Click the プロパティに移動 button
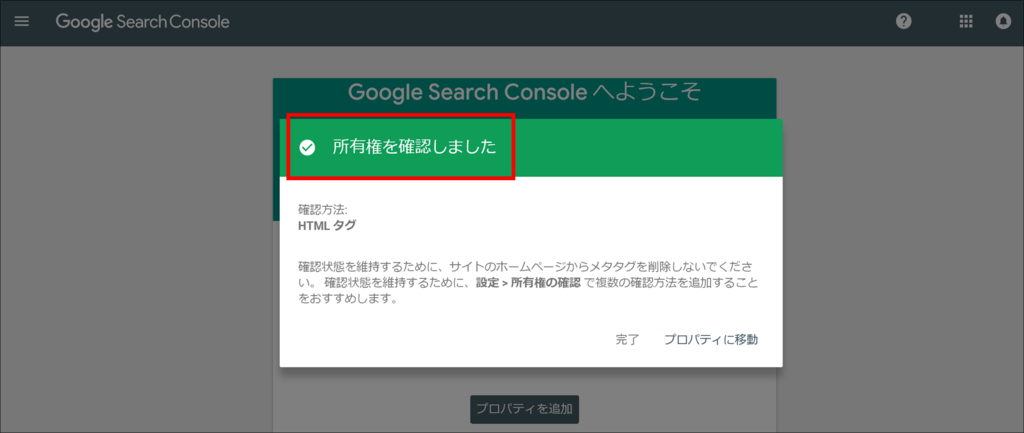The height and width of the screenshot is (433, 1024). tap(711, 340)
